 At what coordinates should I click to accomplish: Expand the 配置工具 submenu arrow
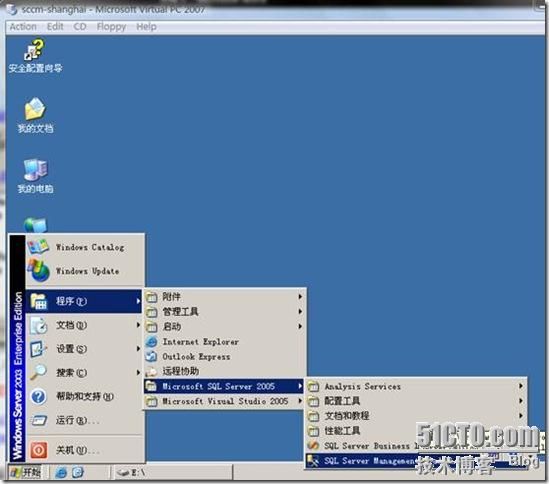pos(521,401)
